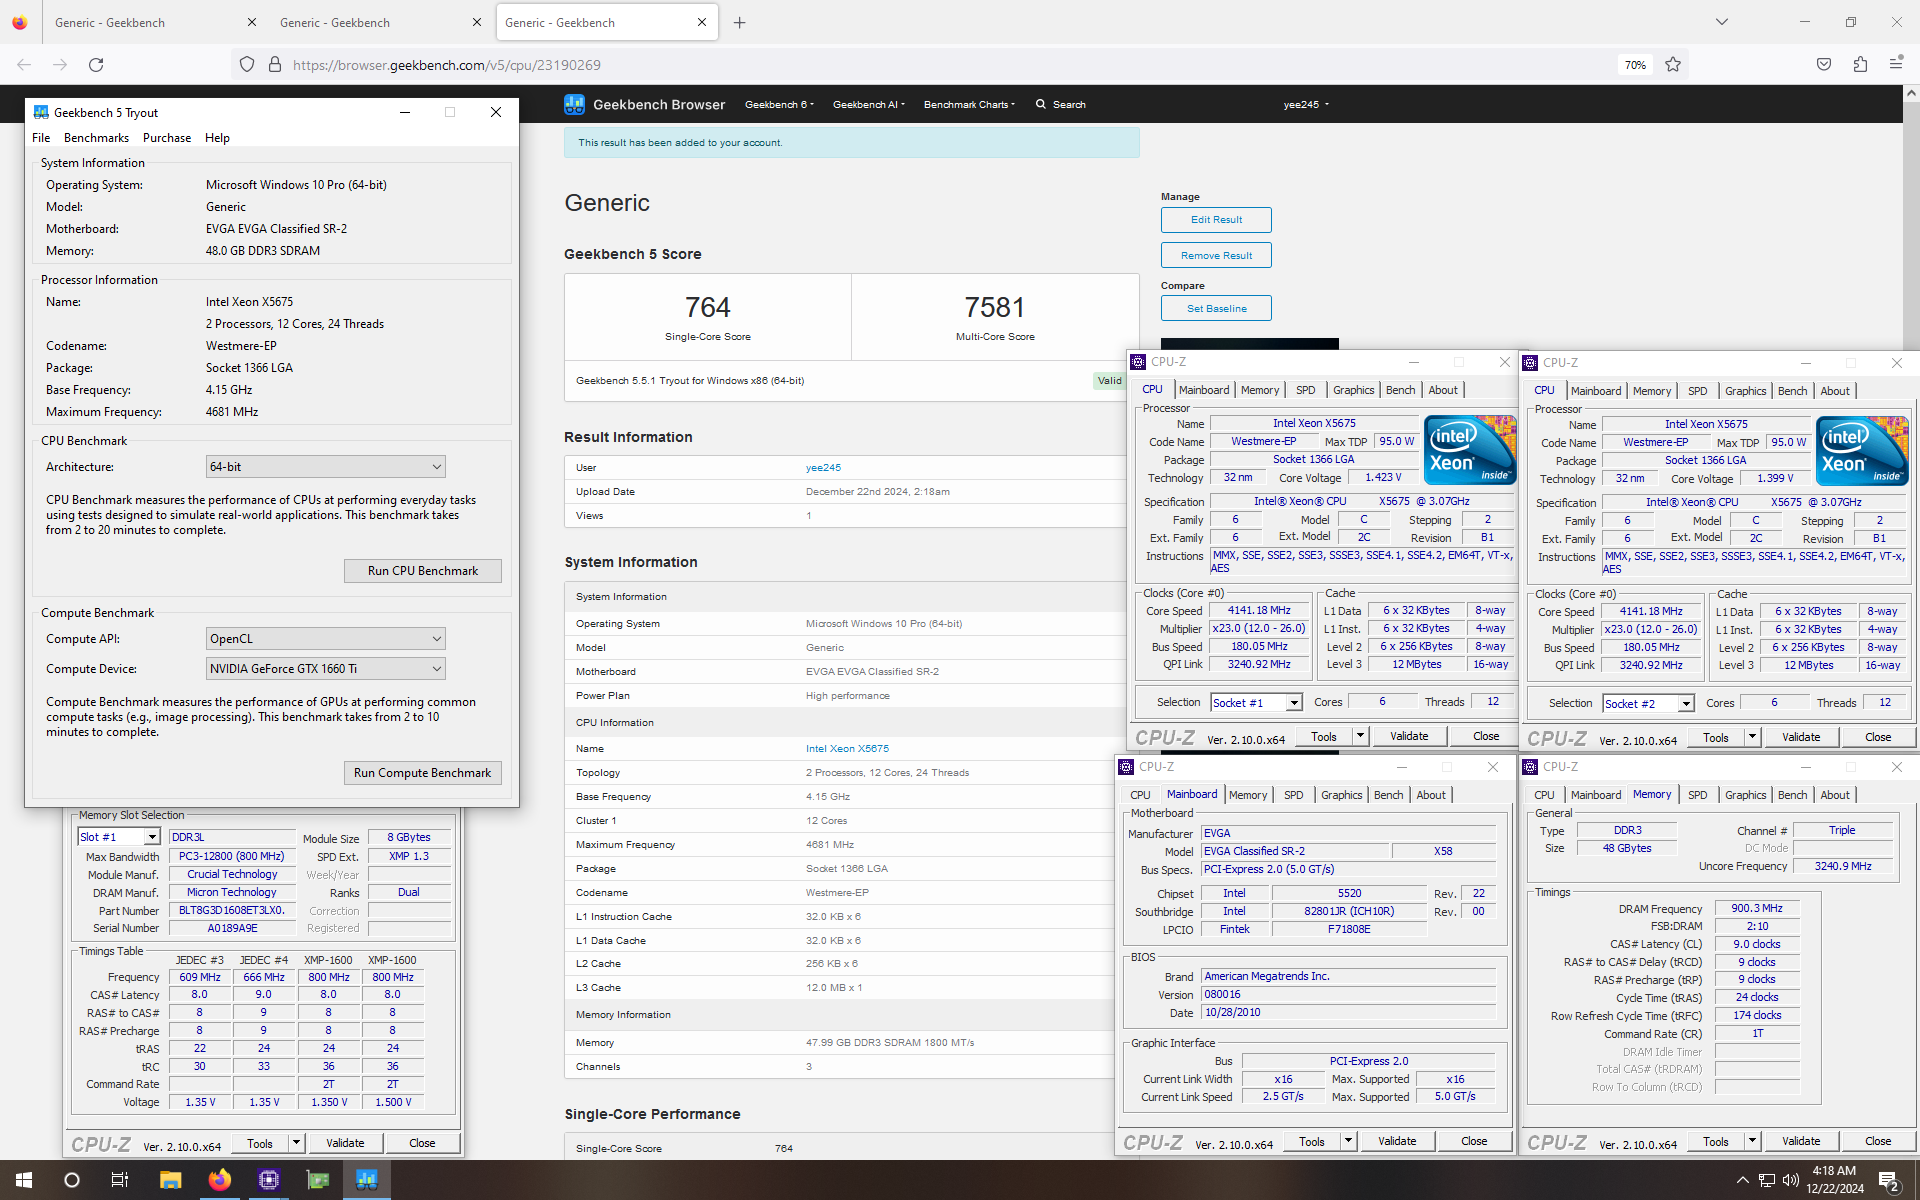Open notification center icon

1889,1180
